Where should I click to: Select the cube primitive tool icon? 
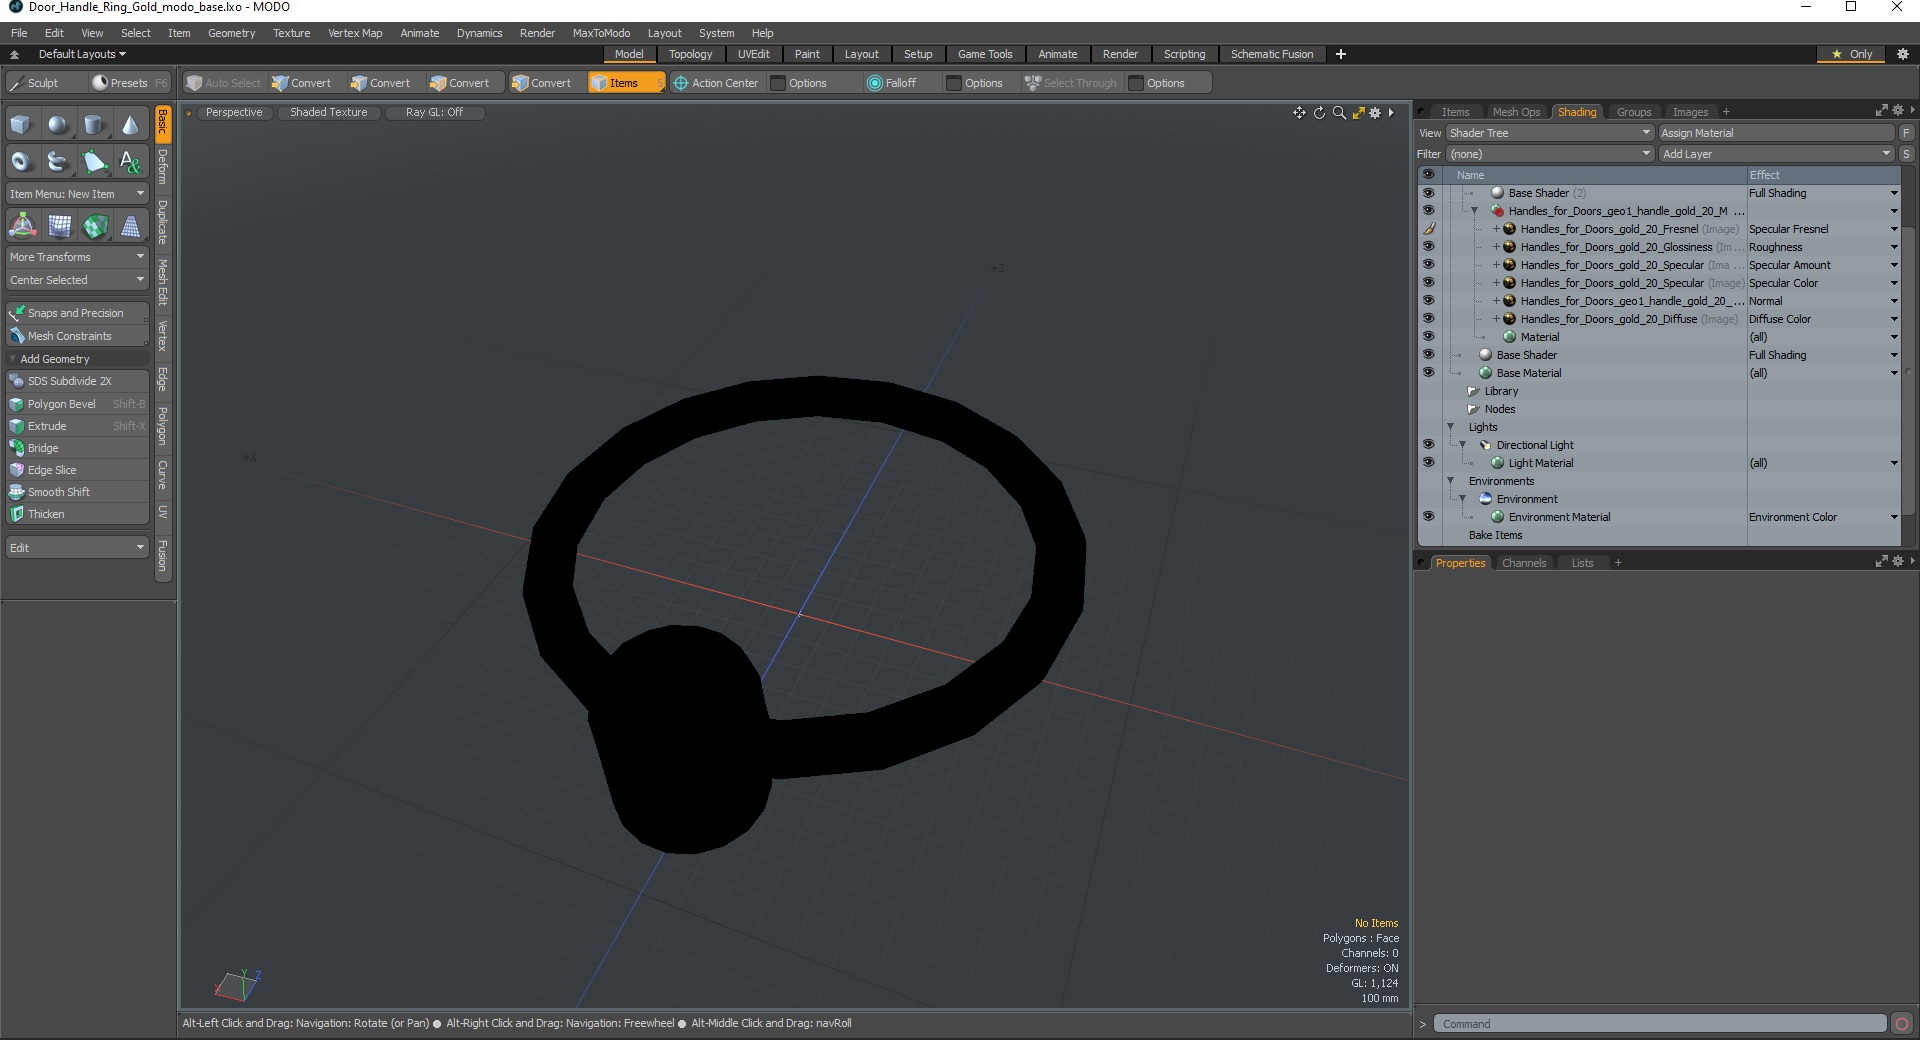(x=22, y=125)
